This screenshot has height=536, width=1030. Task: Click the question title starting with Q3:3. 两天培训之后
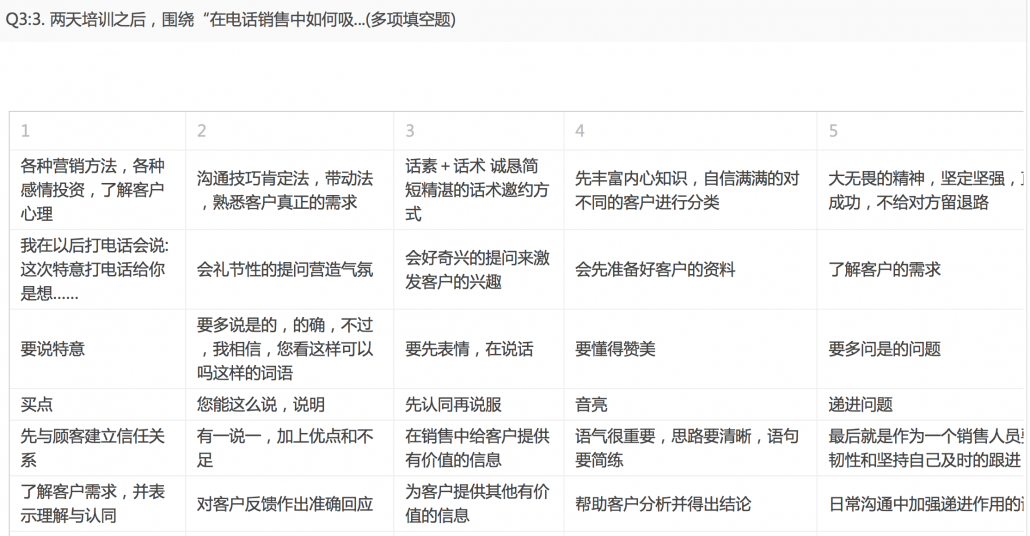[x=230, y=20]
